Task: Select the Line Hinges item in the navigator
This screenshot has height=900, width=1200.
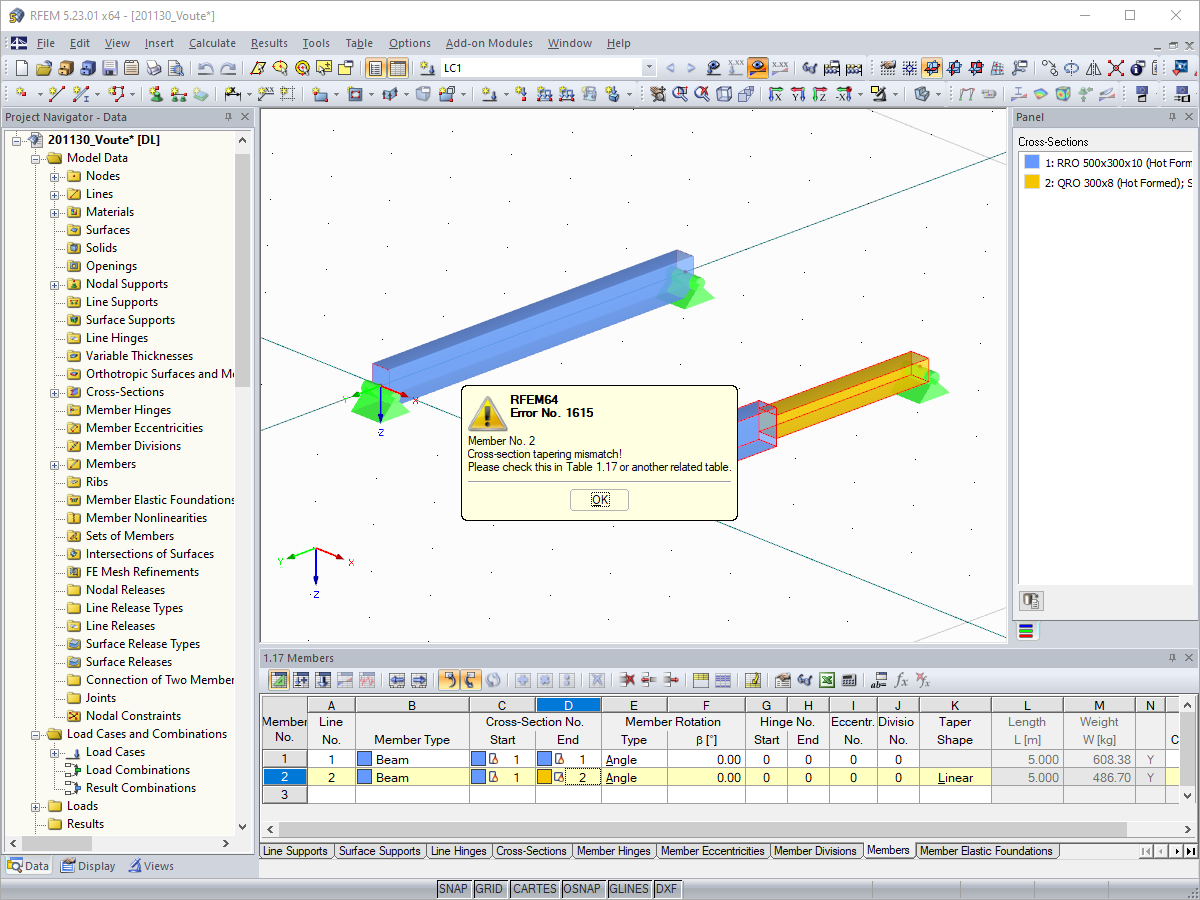Action: [x=116, y=338]
